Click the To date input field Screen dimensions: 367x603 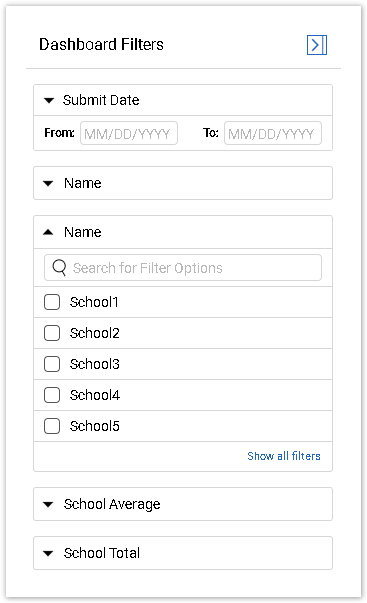273,133
